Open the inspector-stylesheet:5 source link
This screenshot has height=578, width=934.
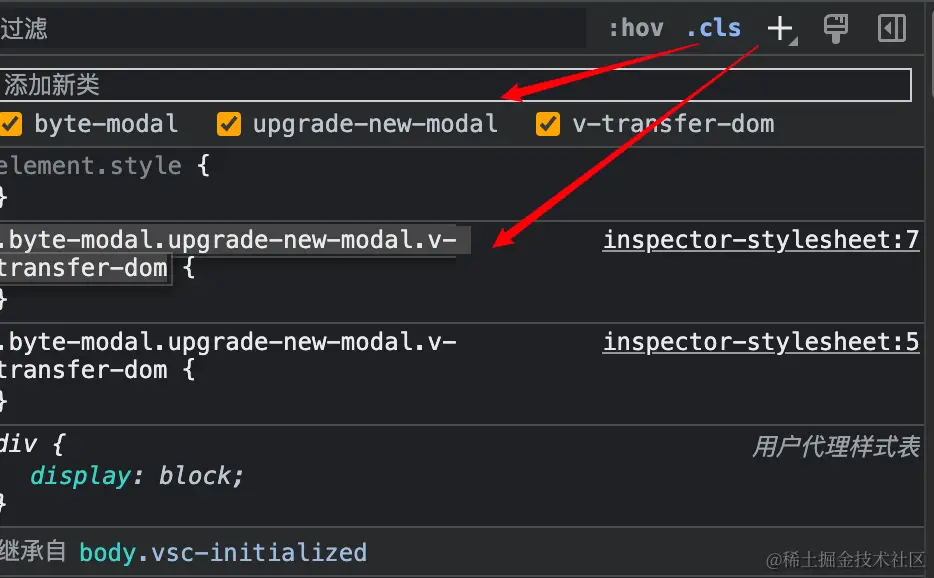pos(761,341)
